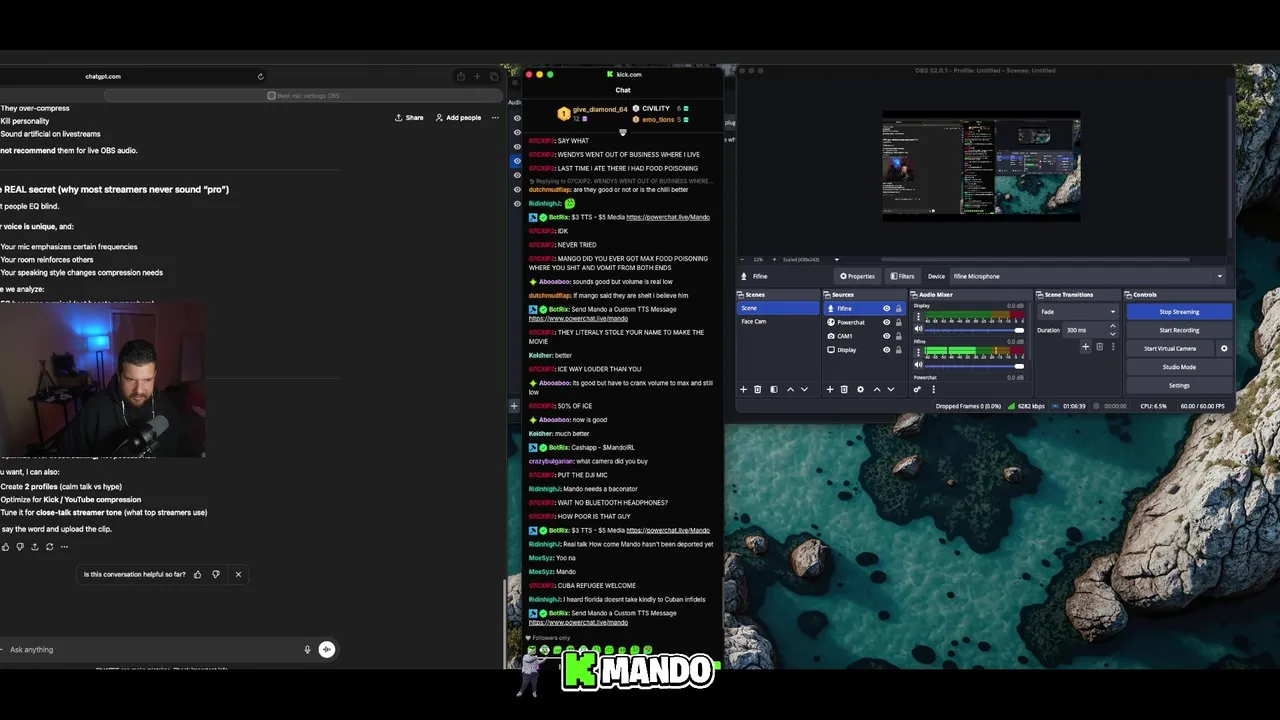Select the CAM1 source row
Image resolution: width=1280 pixels, height=720 pixels.
[x=865, y=336]
